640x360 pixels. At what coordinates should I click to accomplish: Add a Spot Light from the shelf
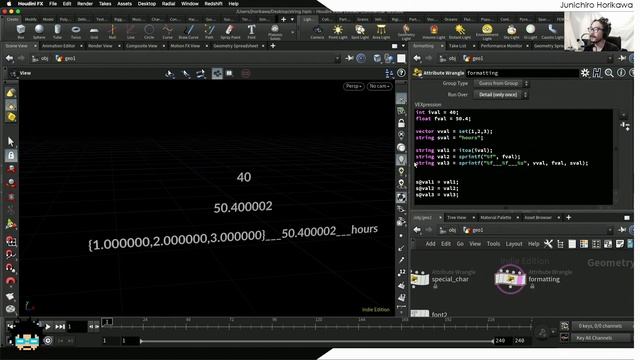click(360, 31)
